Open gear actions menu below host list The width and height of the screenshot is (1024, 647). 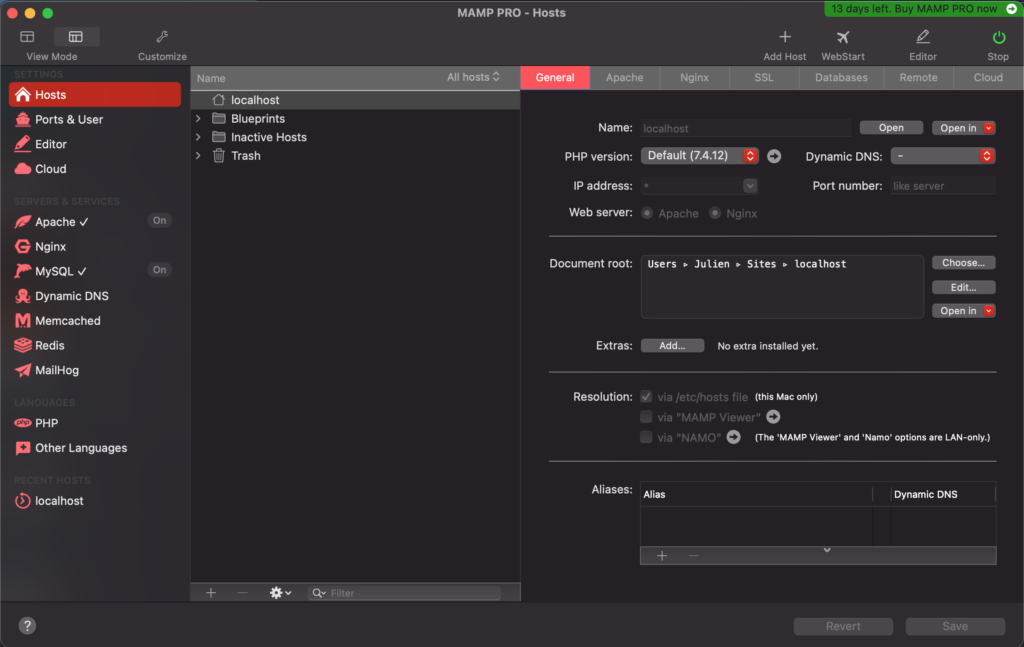(280, 593)
